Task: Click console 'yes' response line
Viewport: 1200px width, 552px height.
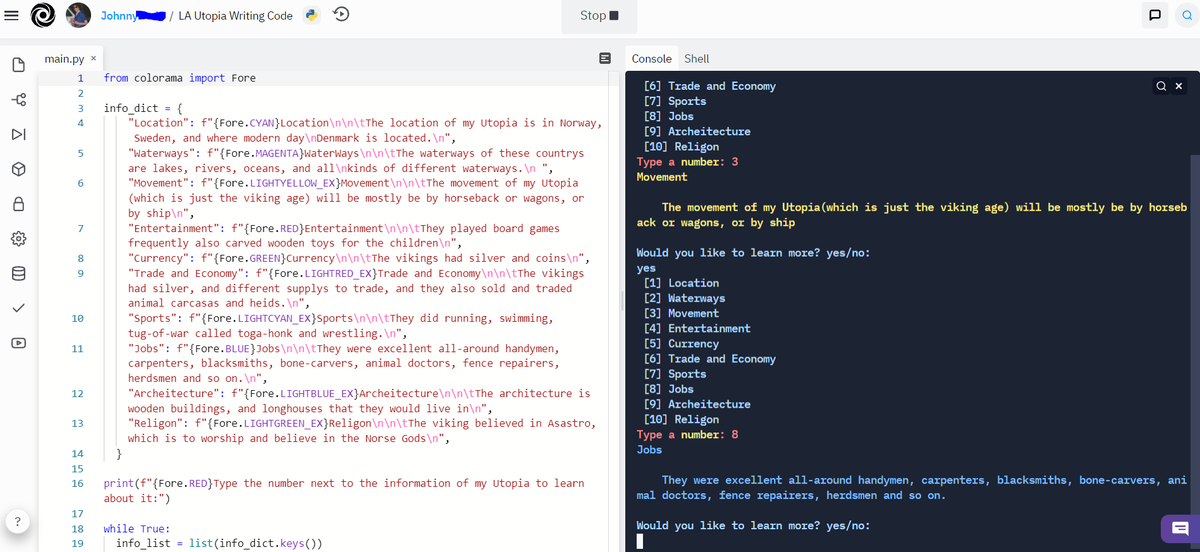Action: pos(646,268)
